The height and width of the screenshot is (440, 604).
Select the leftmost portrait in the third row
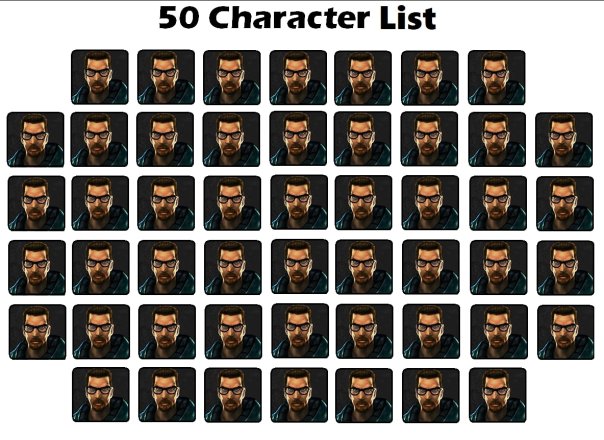tap(36, 203)
